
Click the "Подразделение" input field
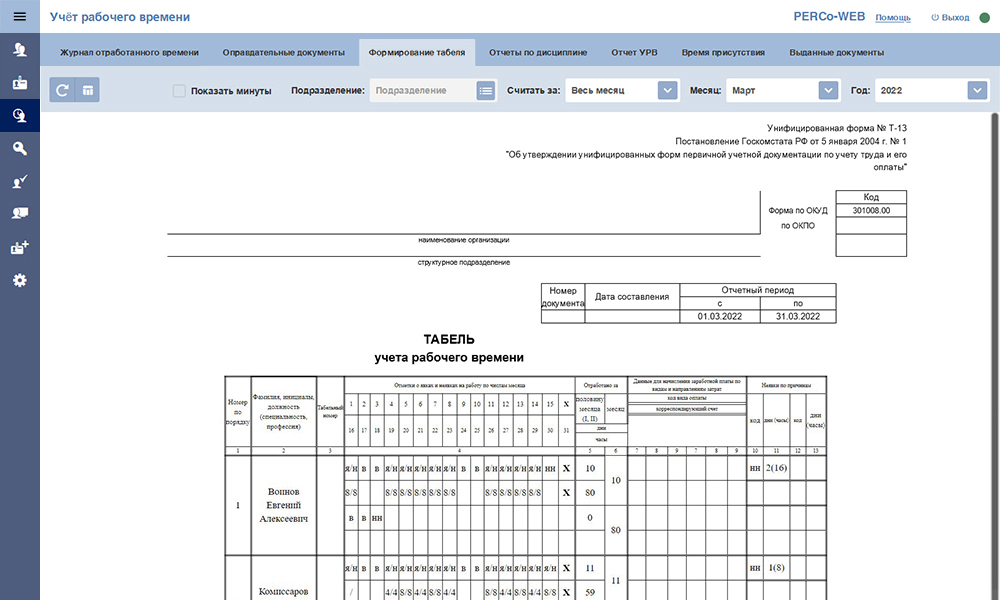(423, 91)
